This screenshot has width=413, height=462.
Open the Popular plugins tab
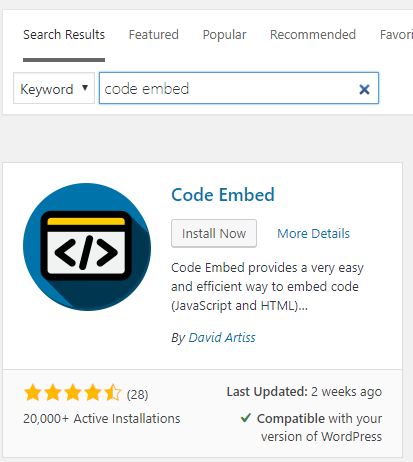click(224, 35)
